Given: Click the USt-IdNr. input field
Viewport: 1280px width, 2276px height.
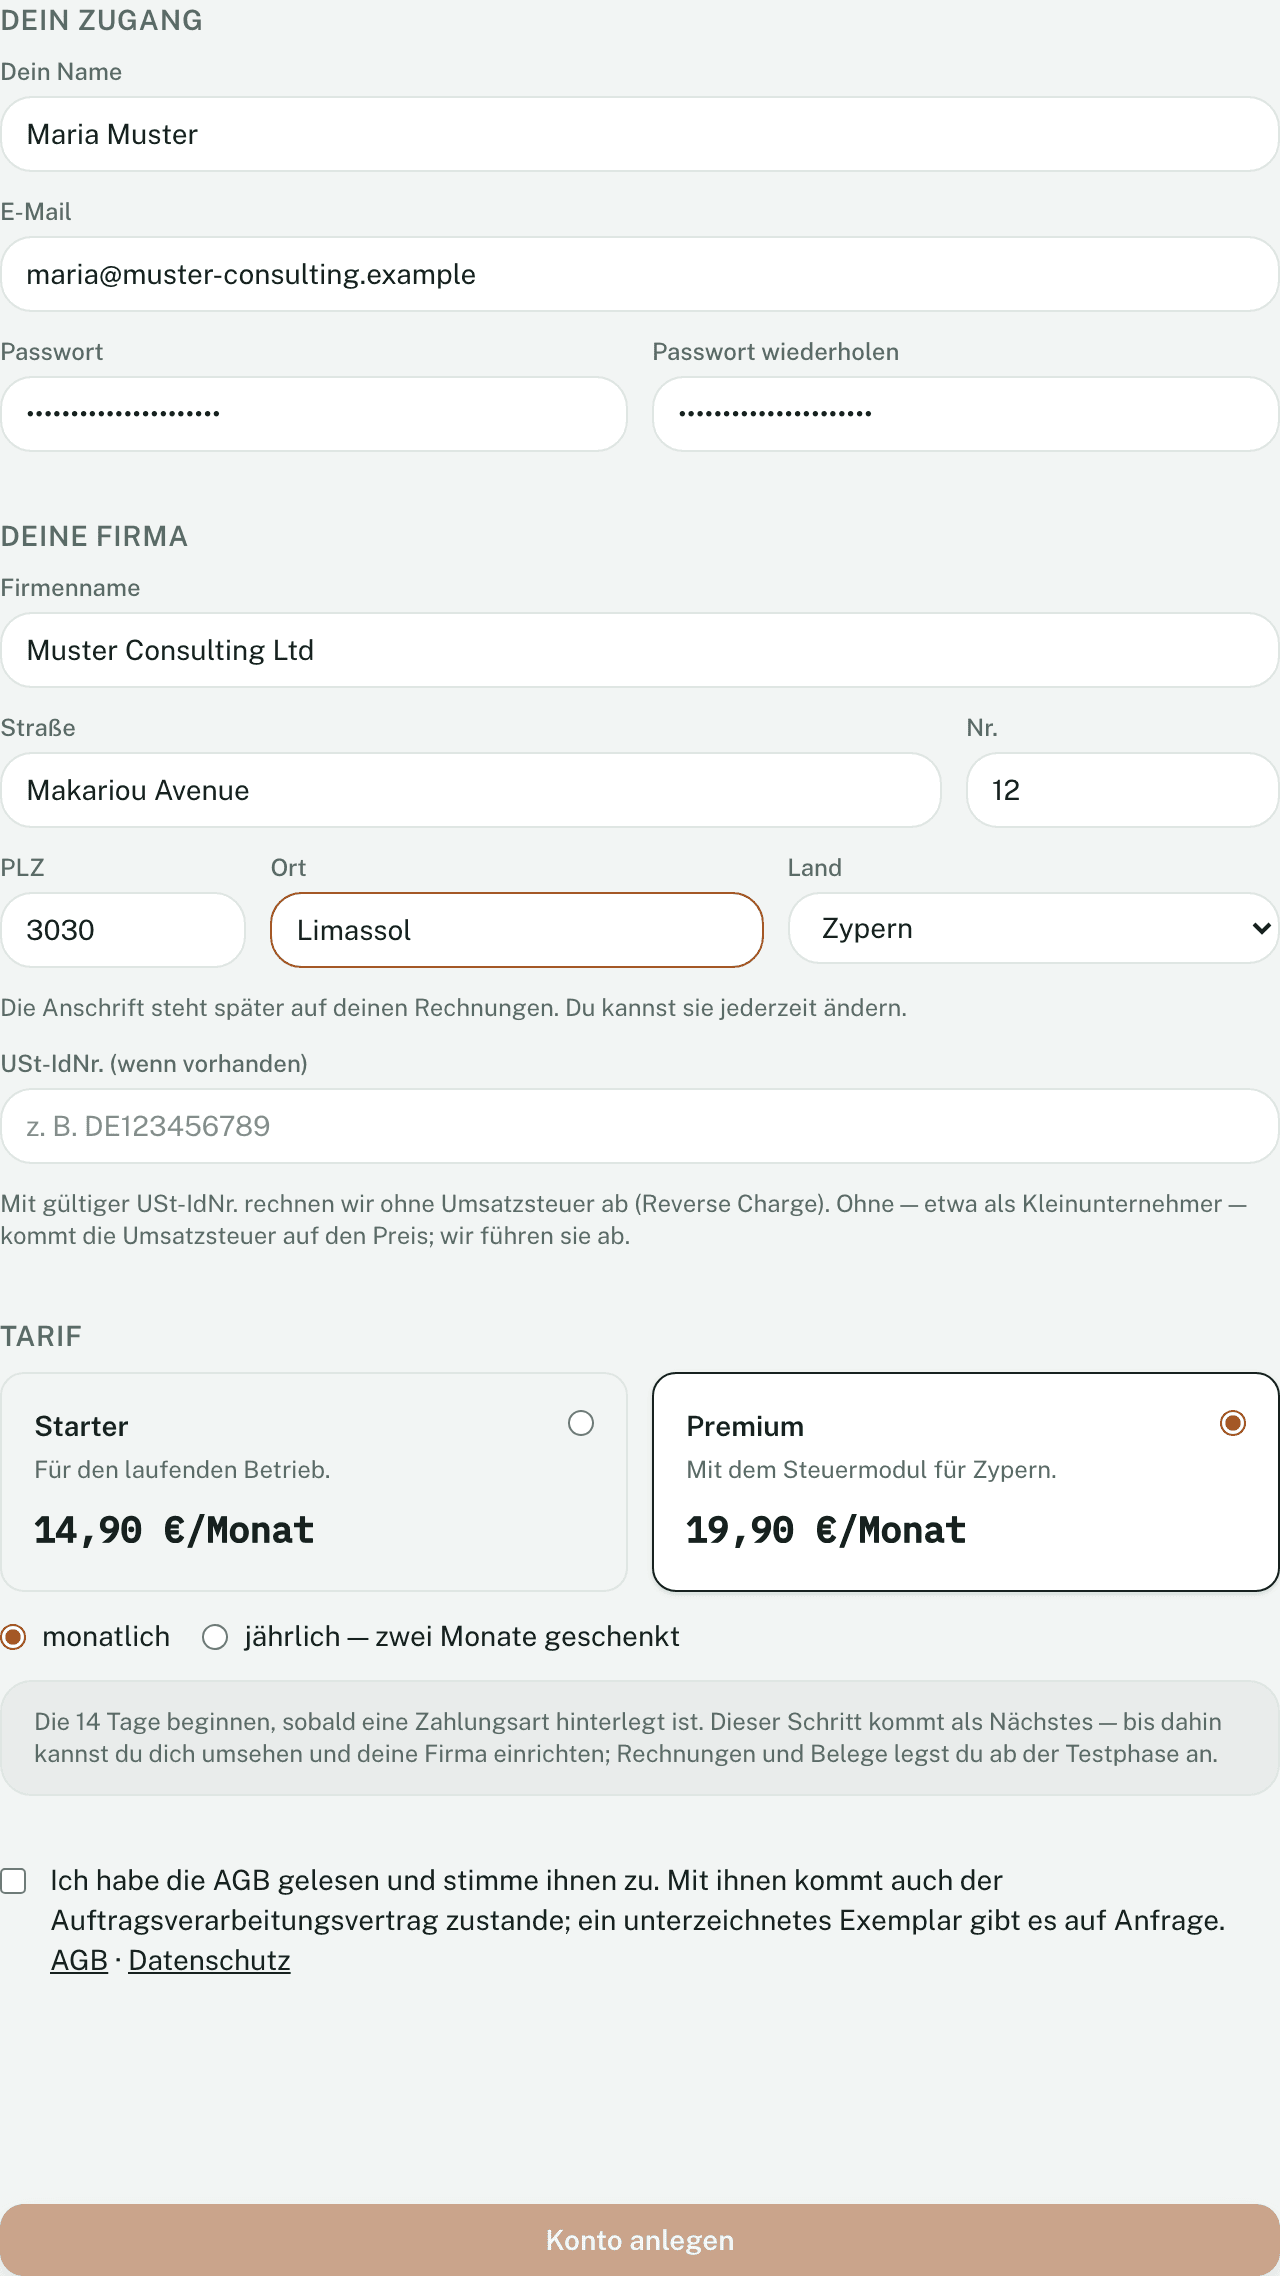Looking at the screenshot, I should 640,1126.
